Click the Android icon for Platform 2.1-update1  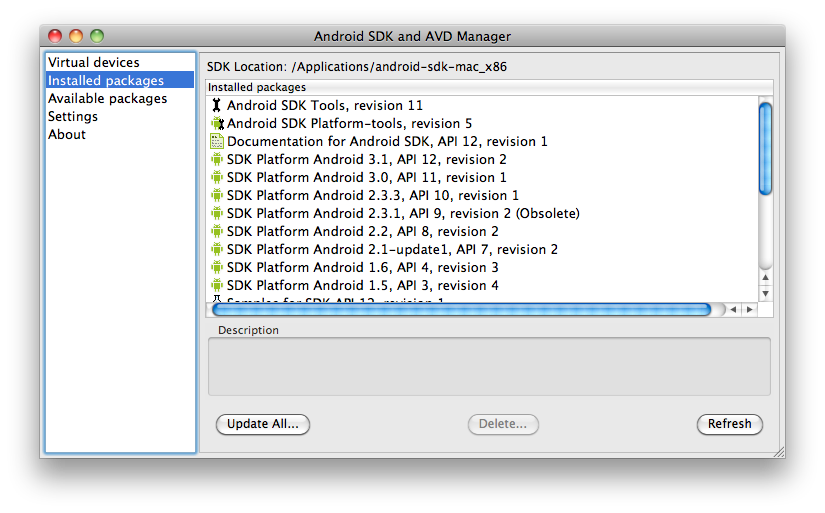[217, 249]
